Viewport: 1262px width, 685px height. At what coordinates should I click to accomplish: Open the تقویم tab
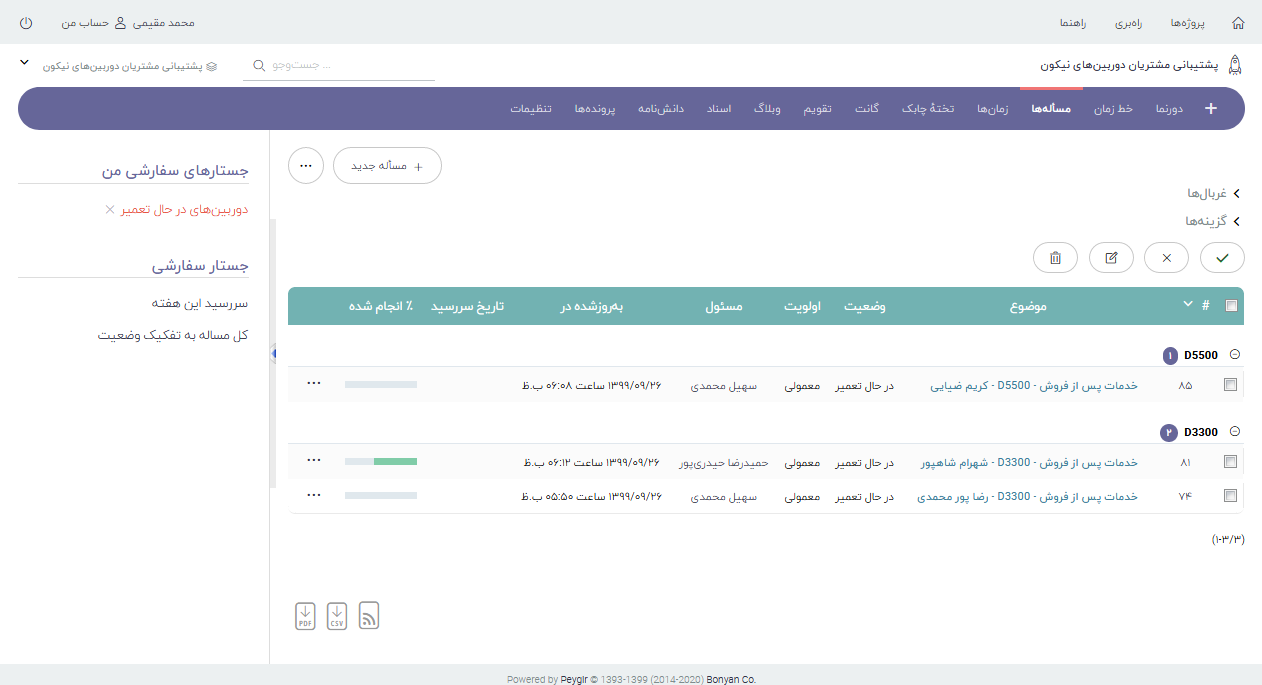[x=817, y=108]
